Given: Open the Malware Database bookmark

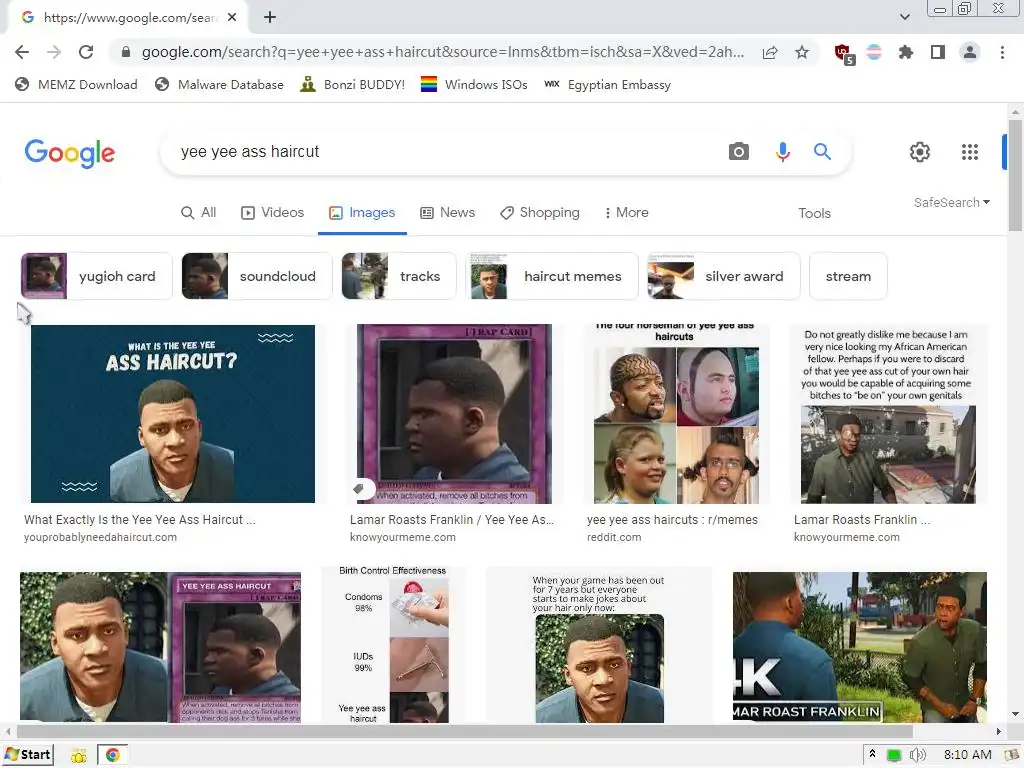Looking at the screenshot, I should [x=219, y=84].
